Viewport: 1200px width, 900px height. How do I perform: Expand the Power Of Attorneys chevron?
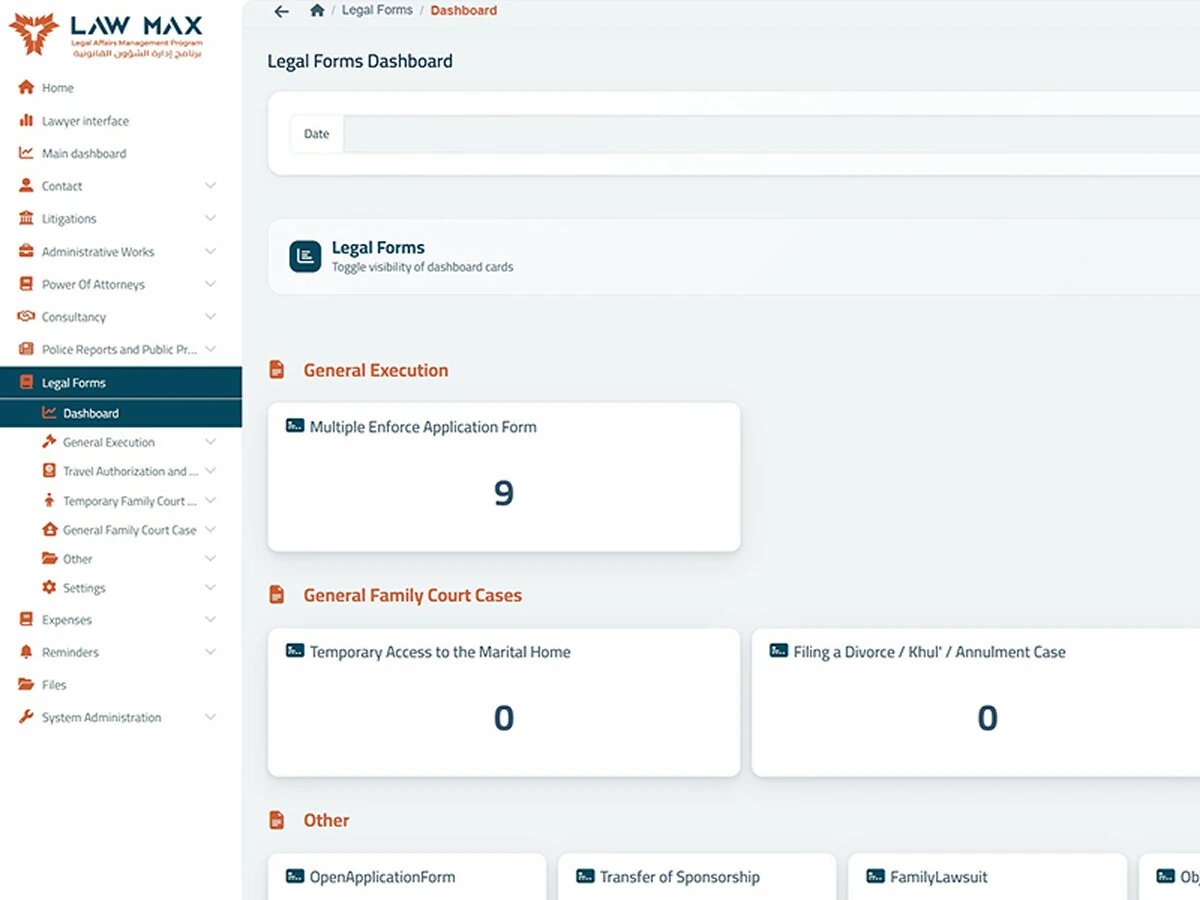click(x=210, y=284)
